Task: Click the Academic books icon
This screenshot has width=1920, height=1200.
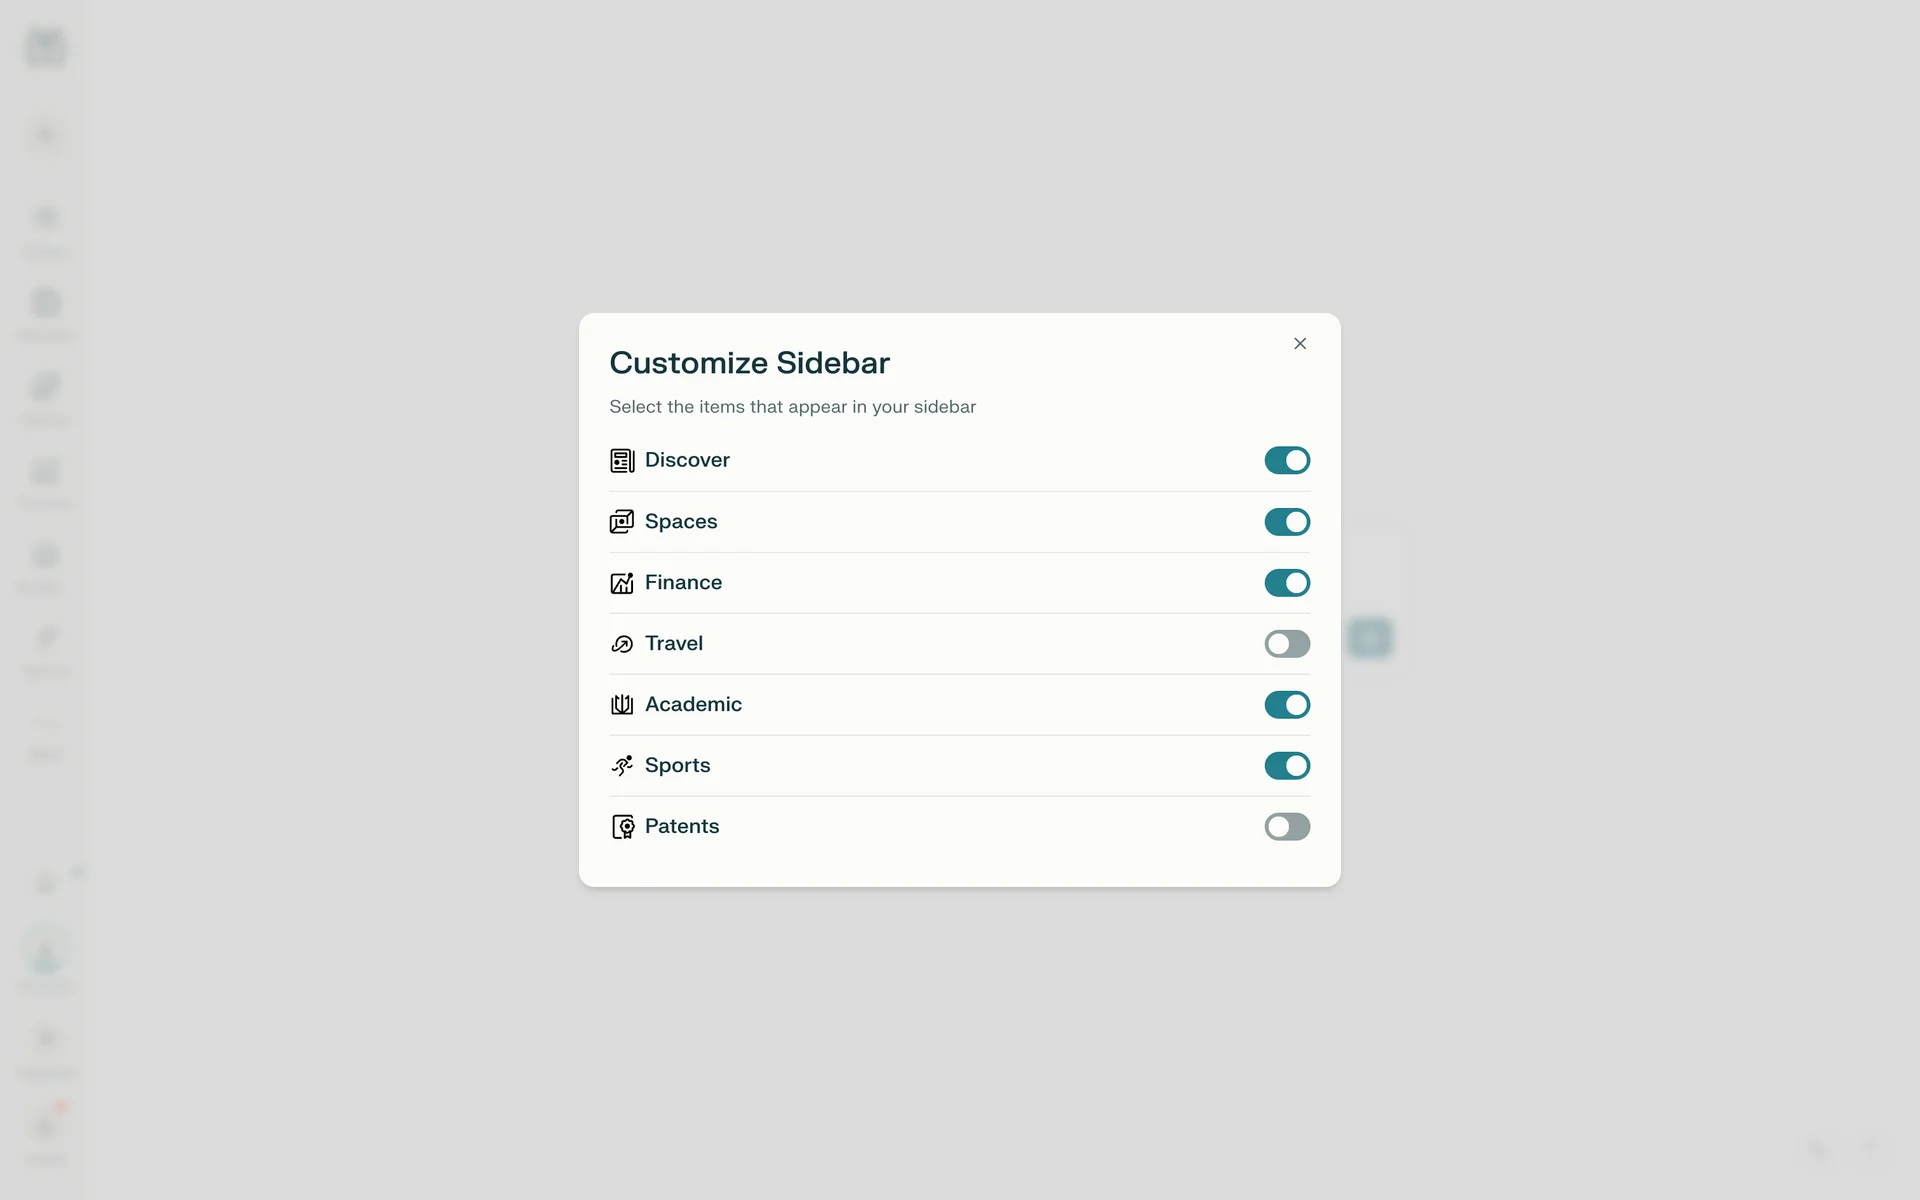Action: (622, 705)
